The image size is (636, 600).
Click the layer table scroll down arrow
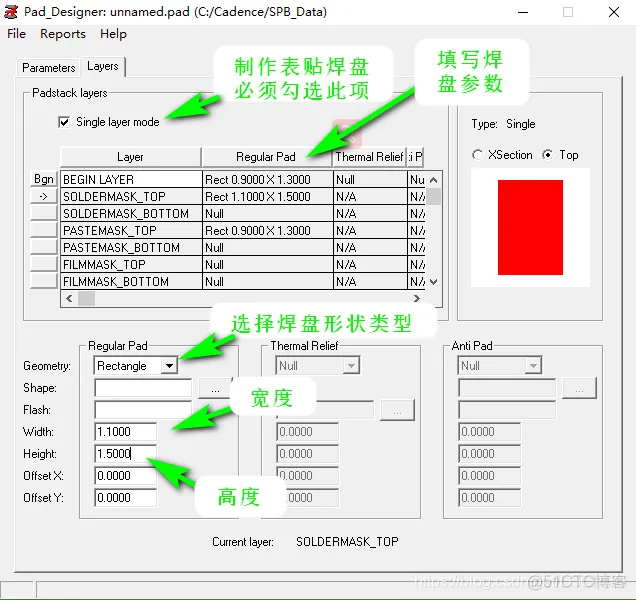tap(433, 282)
